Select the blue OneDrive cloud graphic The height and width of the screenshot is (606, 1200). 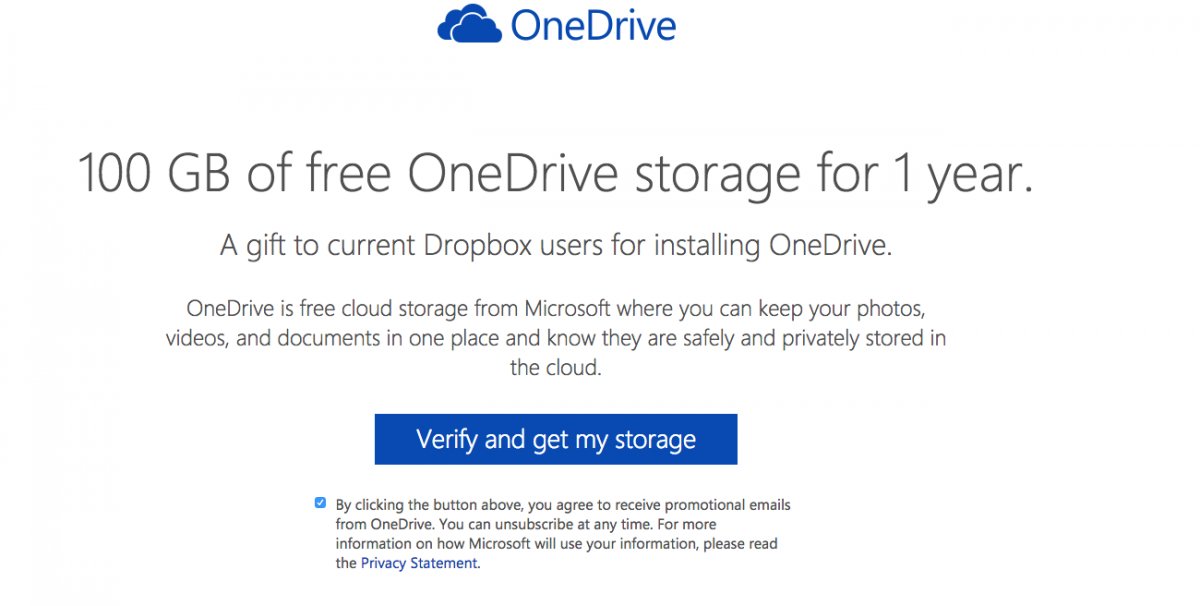coord(468,23)
